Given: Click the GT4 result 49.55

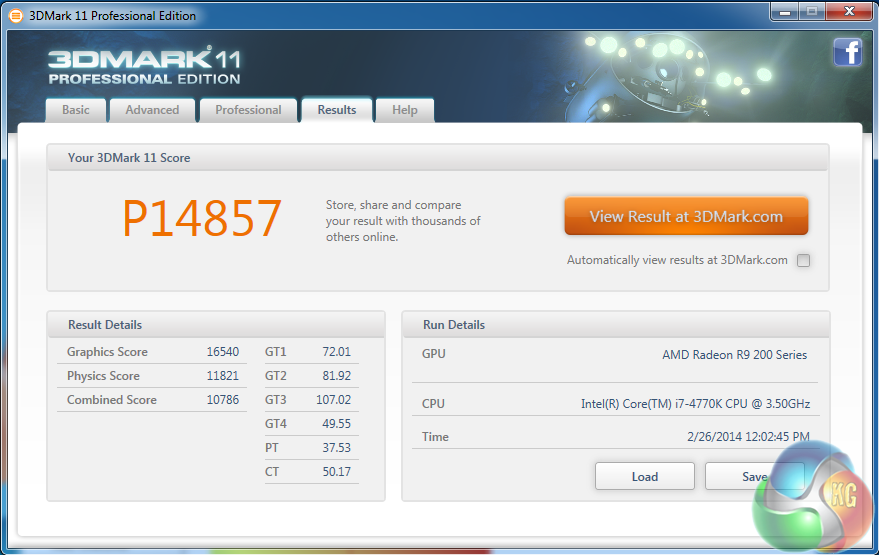Looking at the screenshot, I should click(x=336, y=424).
